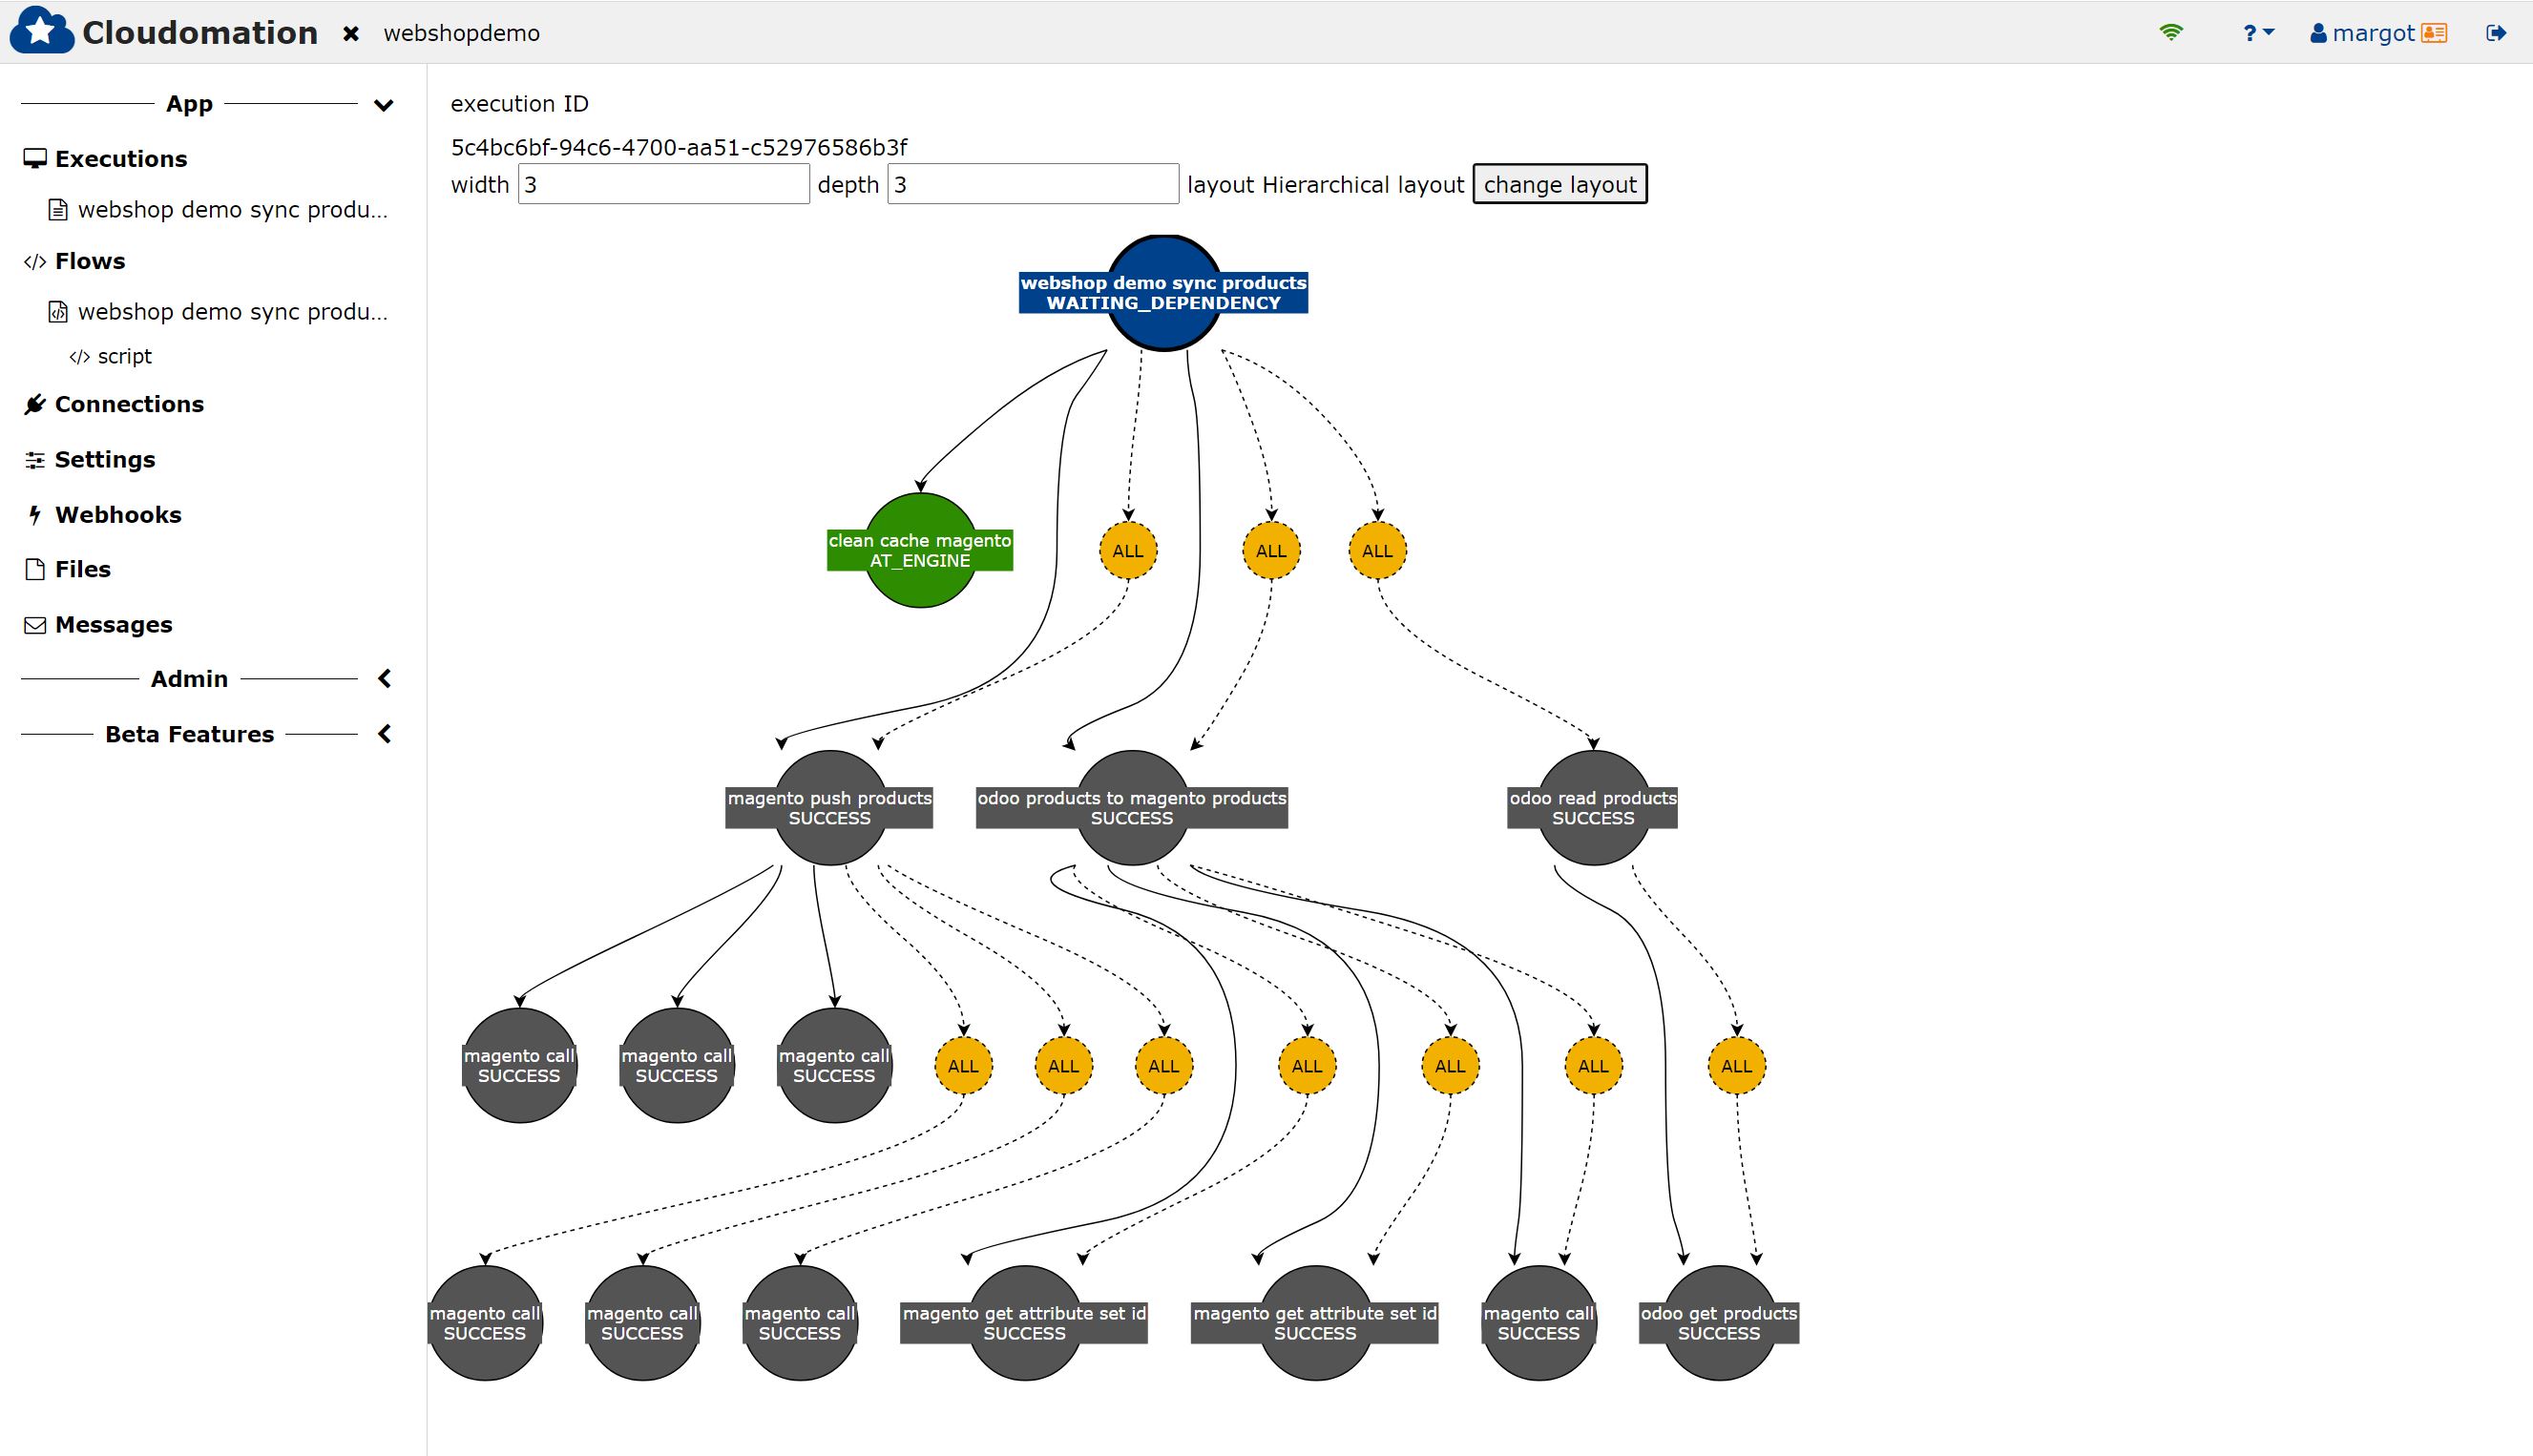Click the change layout button
2533x1456 pixels.
pos(1559,184)
